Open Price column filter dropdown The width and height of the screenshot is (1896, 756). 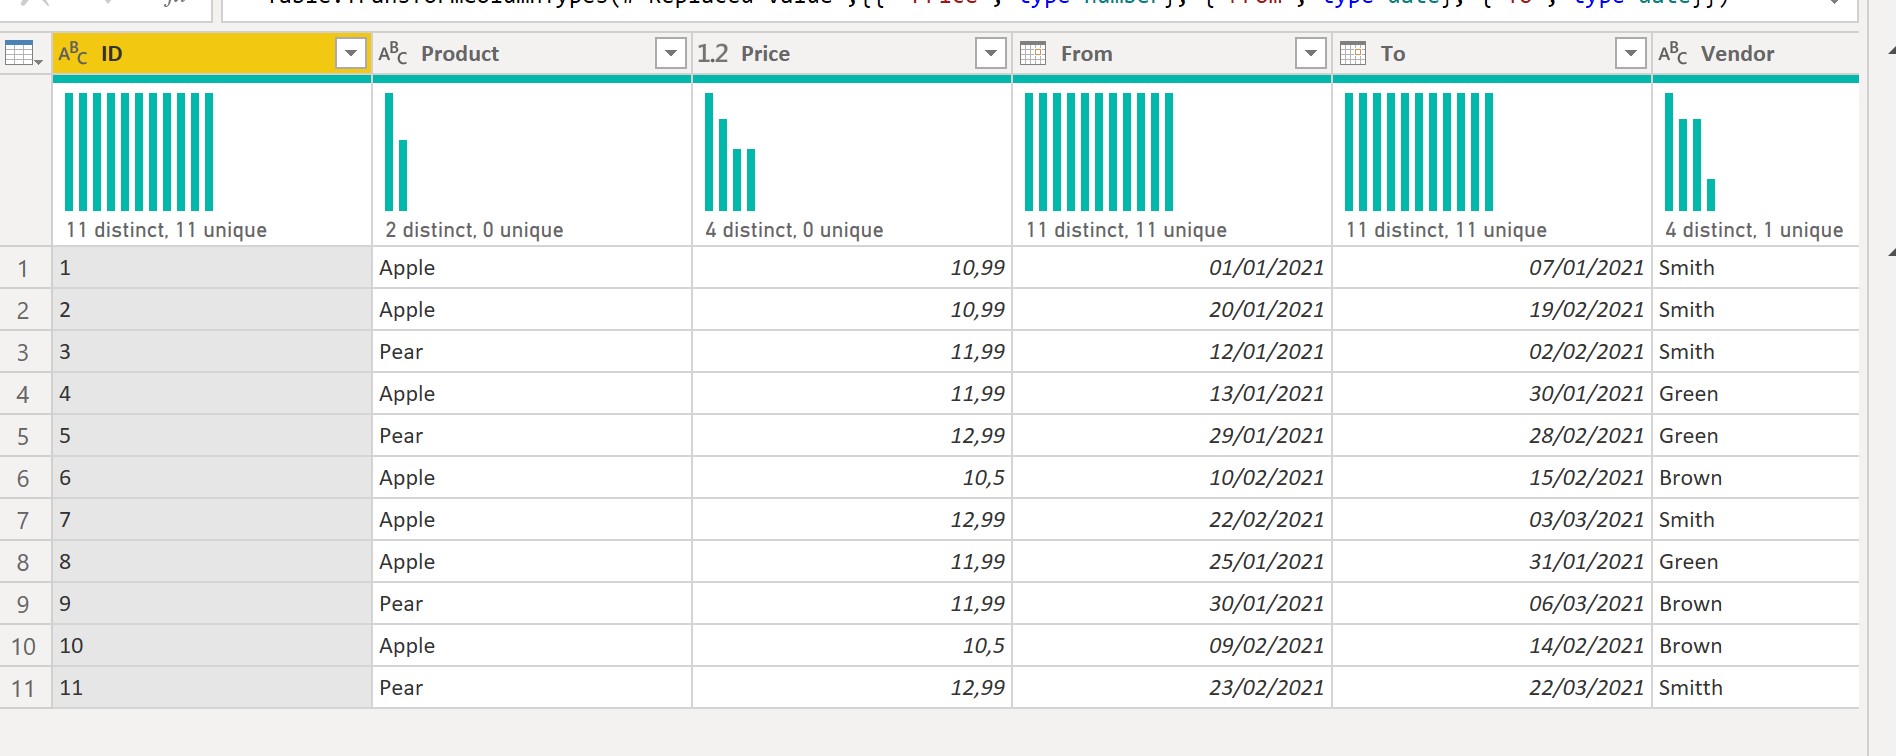[991, 53]
